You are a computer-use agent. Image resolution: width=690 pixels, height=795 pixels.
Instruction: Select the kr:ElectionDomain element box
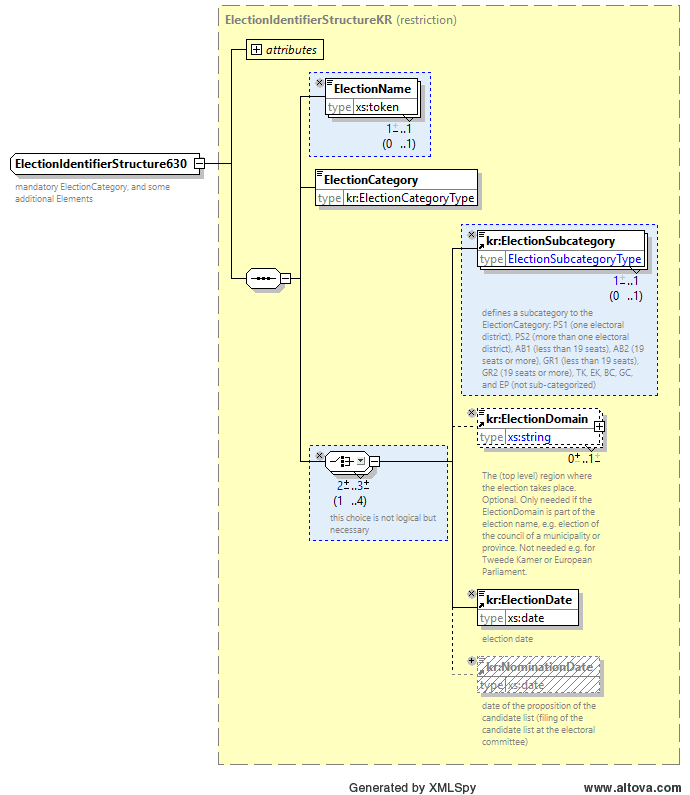click(539, 427)
